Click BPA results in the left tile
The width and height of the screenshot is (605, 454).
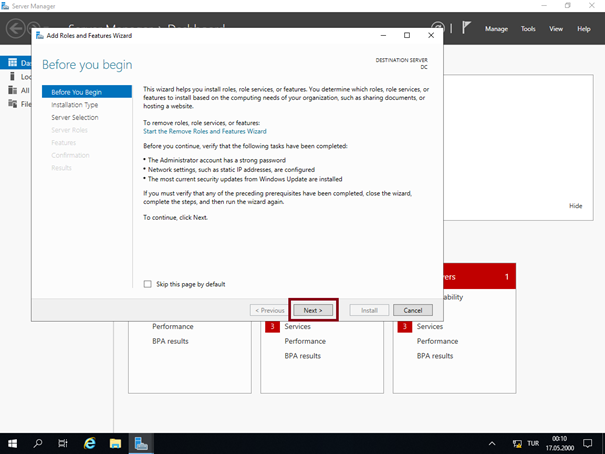pos(170,341)
